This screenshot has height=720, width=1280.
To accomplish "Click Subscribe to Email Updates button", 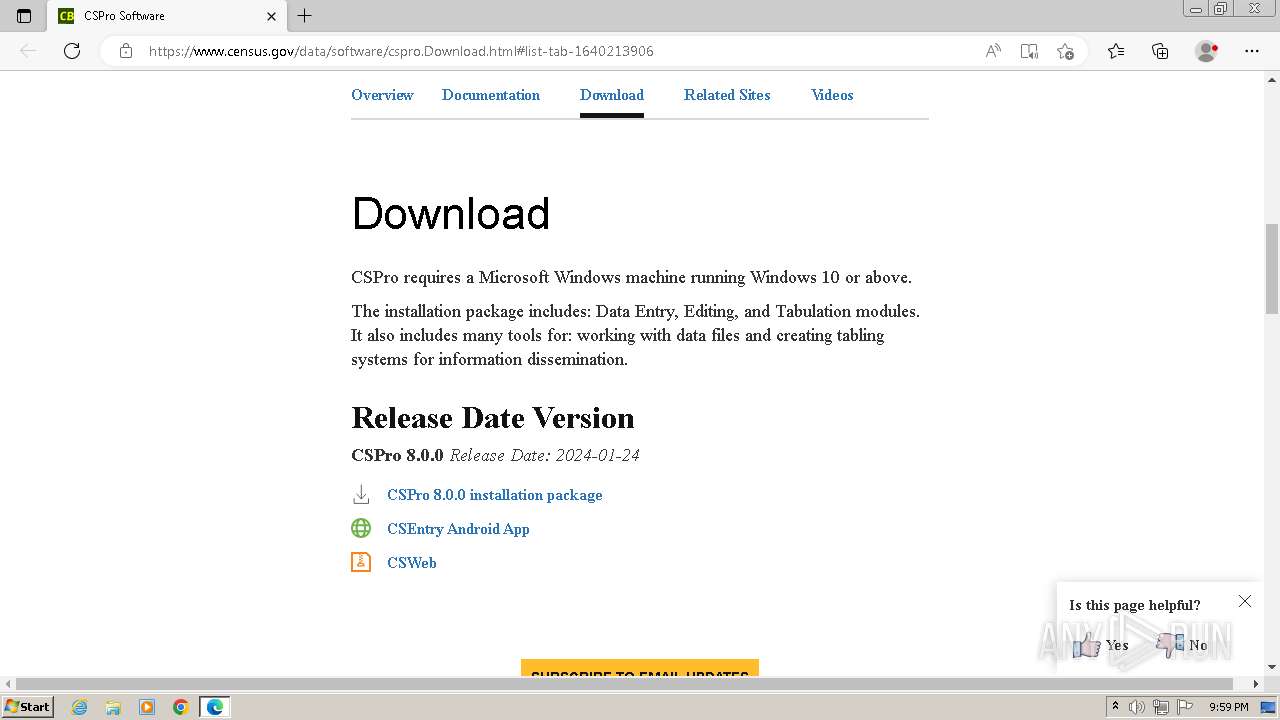I will point(640,667).
